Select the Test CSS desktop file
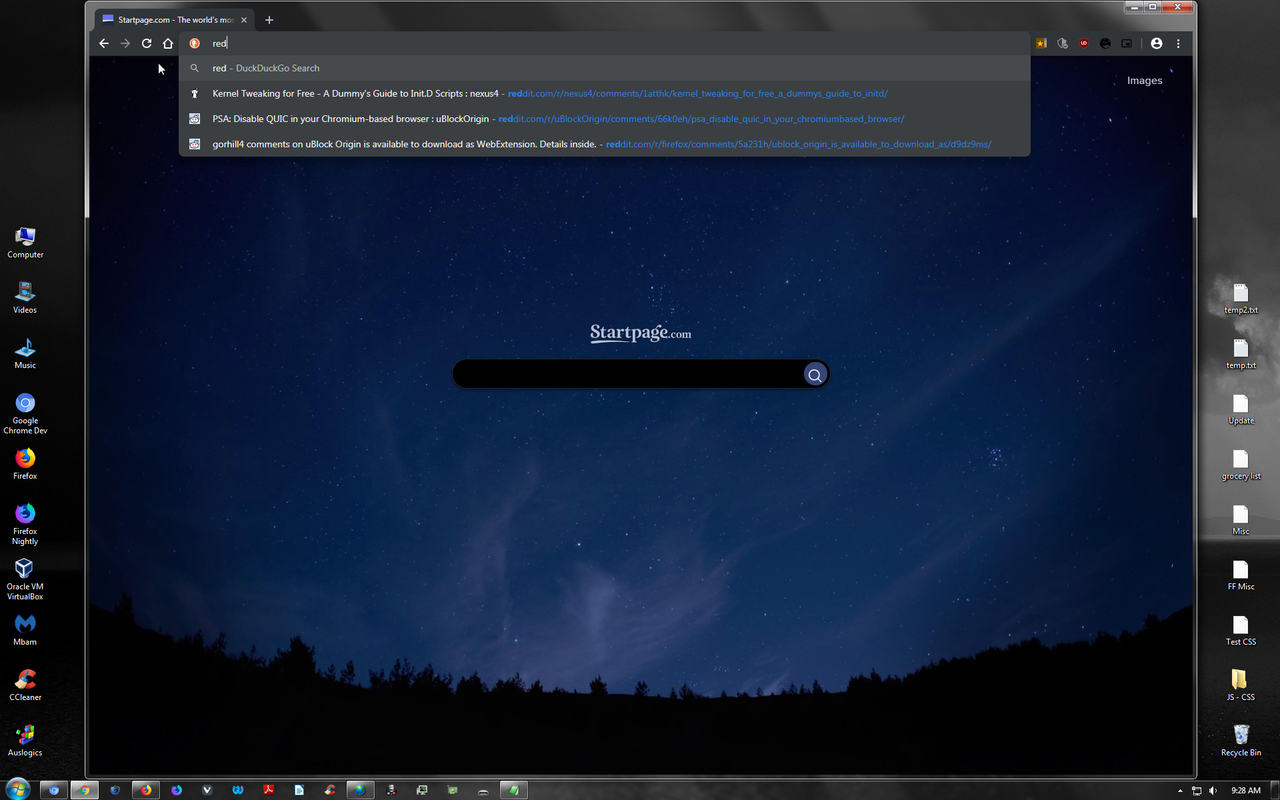The image size is (1280, 800). pyautogui.click(x=1241, y=631)
